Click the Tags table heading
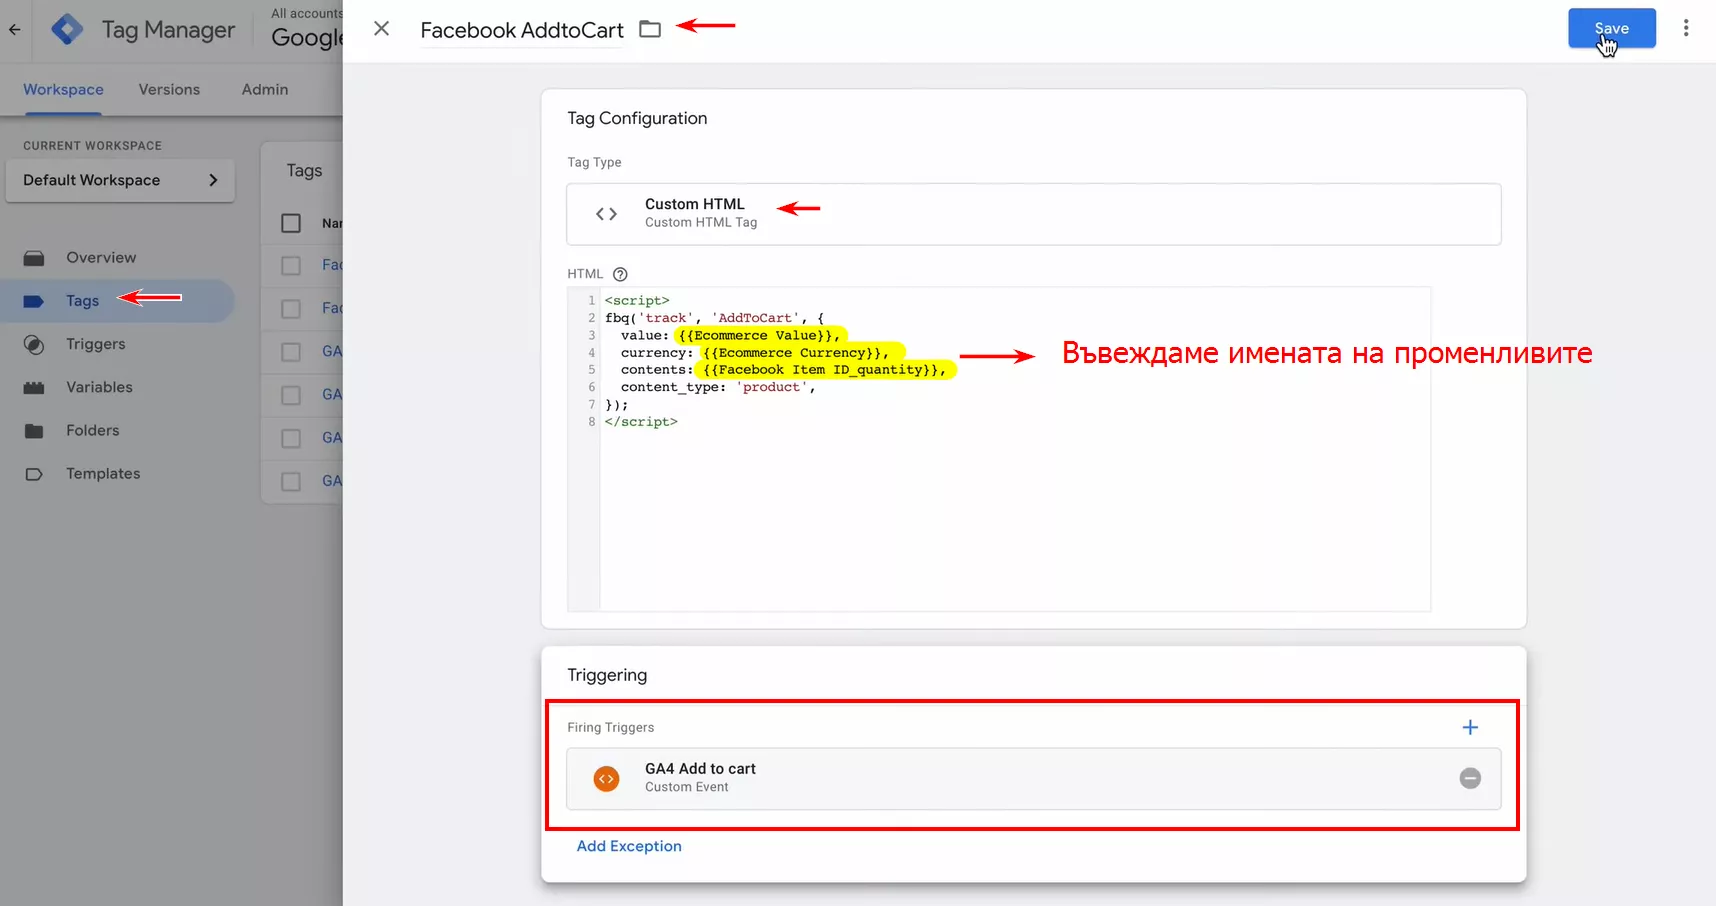The height and width of the screenshot is (906, 1716). pyautogui.click(x=304, y=171)
